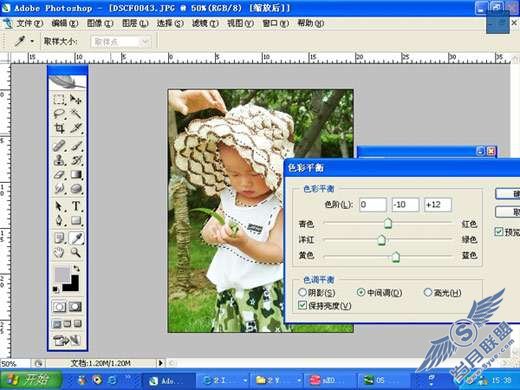The height and width of the screenshot is (390, 520).
Task: Select the 中间调 (Midtones) radio button
Action: click(361, 292)
